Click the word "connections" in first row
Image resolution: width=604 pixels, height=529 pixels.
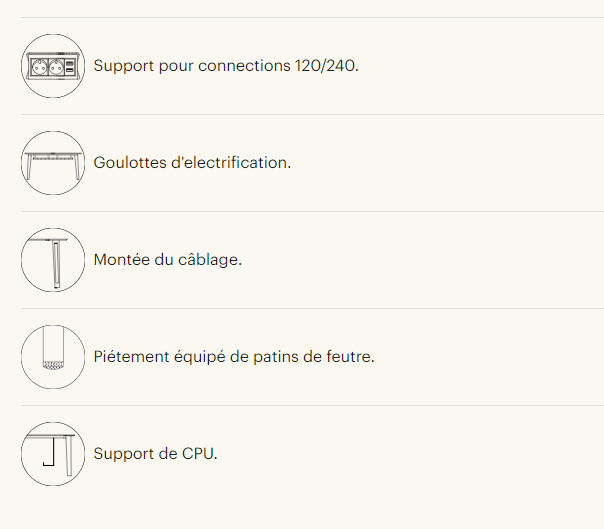[245, 66]
